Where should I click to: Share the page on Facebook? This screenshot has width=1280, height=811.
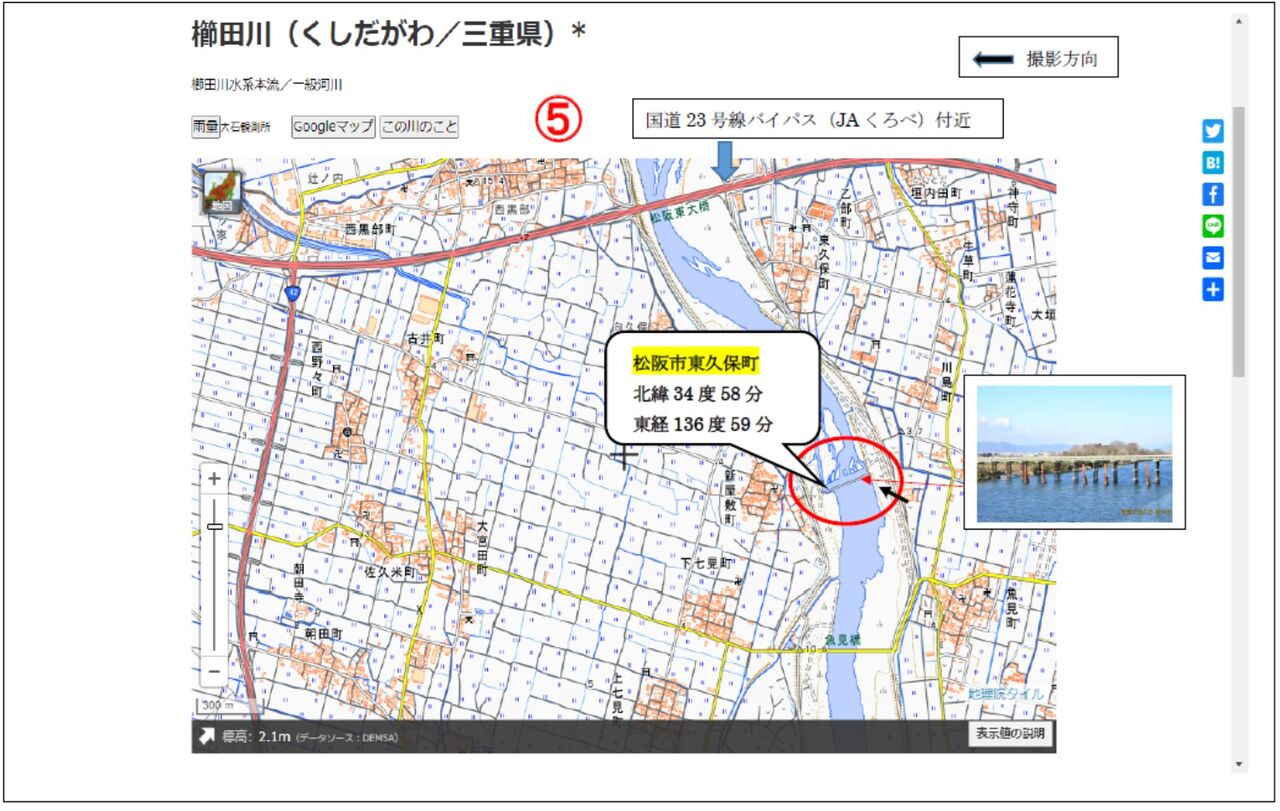point(1213,194)
